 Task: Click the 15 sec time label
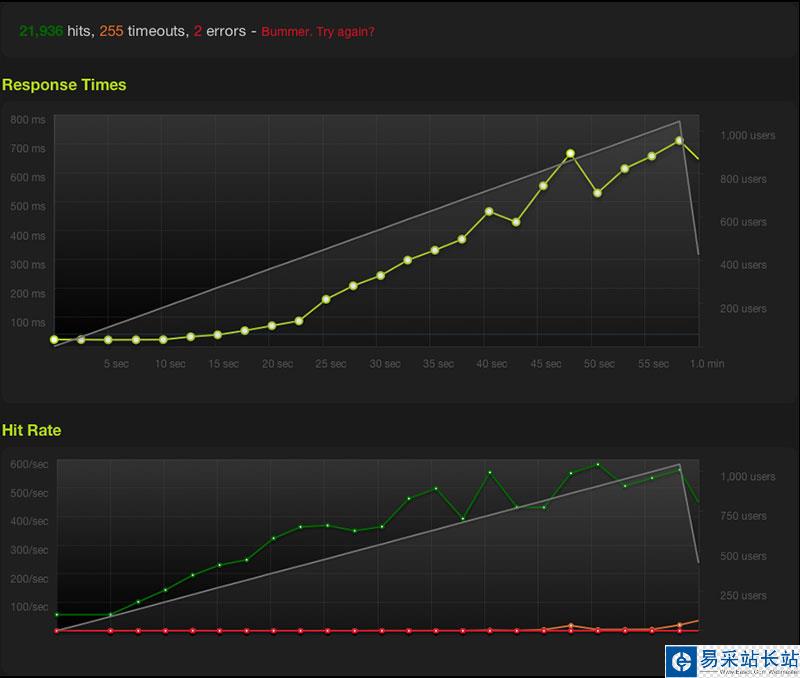click(x=223, y=364)
